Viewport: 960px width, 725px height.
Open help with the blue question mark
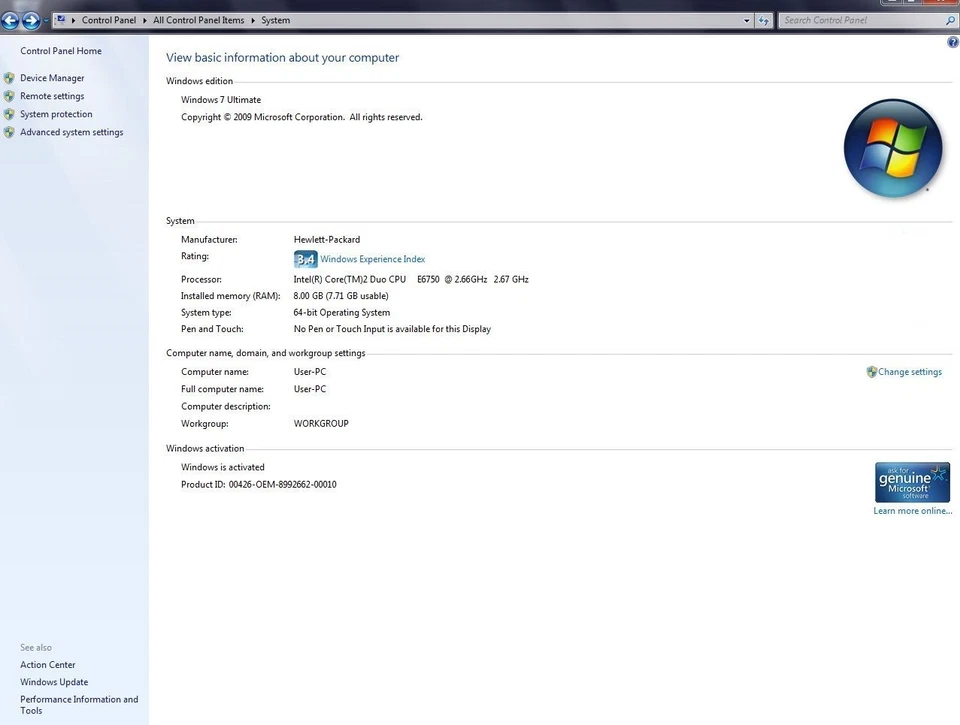pyautogui.click(x=953, y=42)
